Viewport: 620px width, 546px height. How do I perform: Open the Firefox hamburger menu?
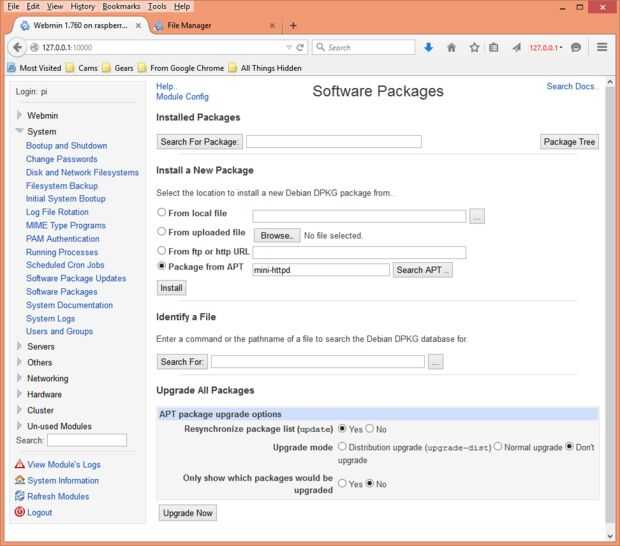click(x=602, y=47)
